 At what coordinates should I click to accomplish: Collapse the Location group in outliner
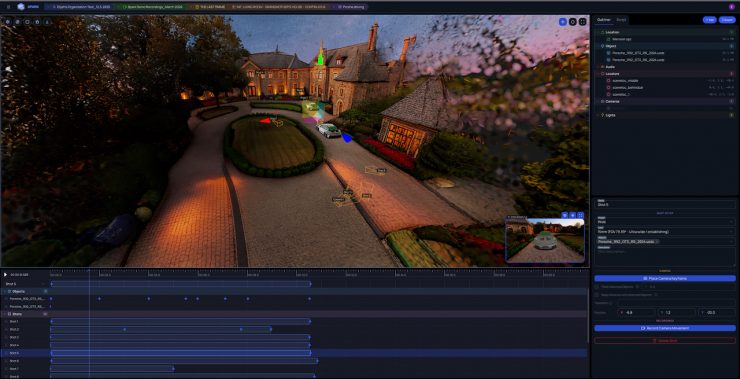(x=597, y=32)
